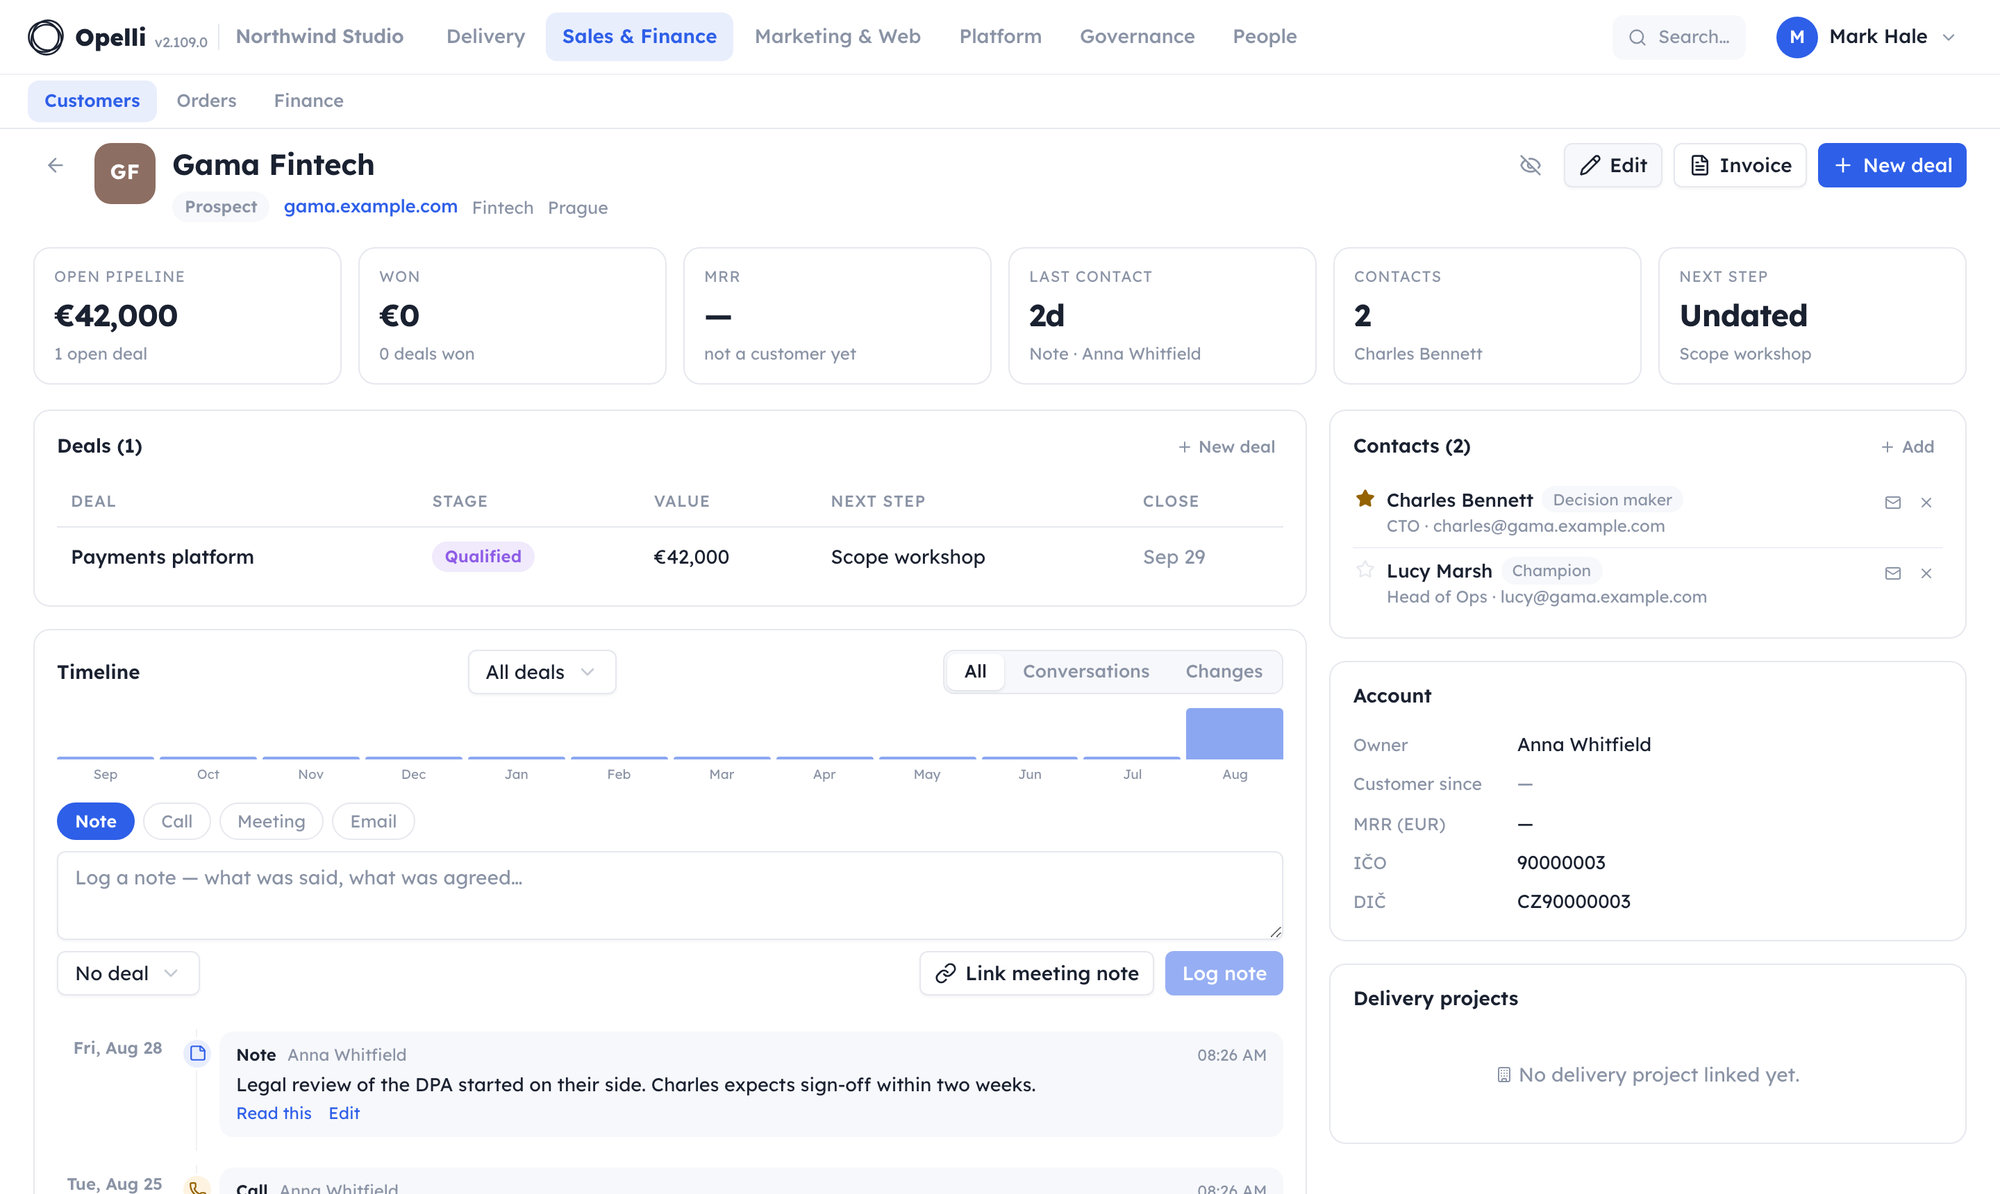This screenshot has height=1194, width=2000.
Task: Click Read this on the Aug 28 note
Action: pyautogui.click(x=274, y=1114)
